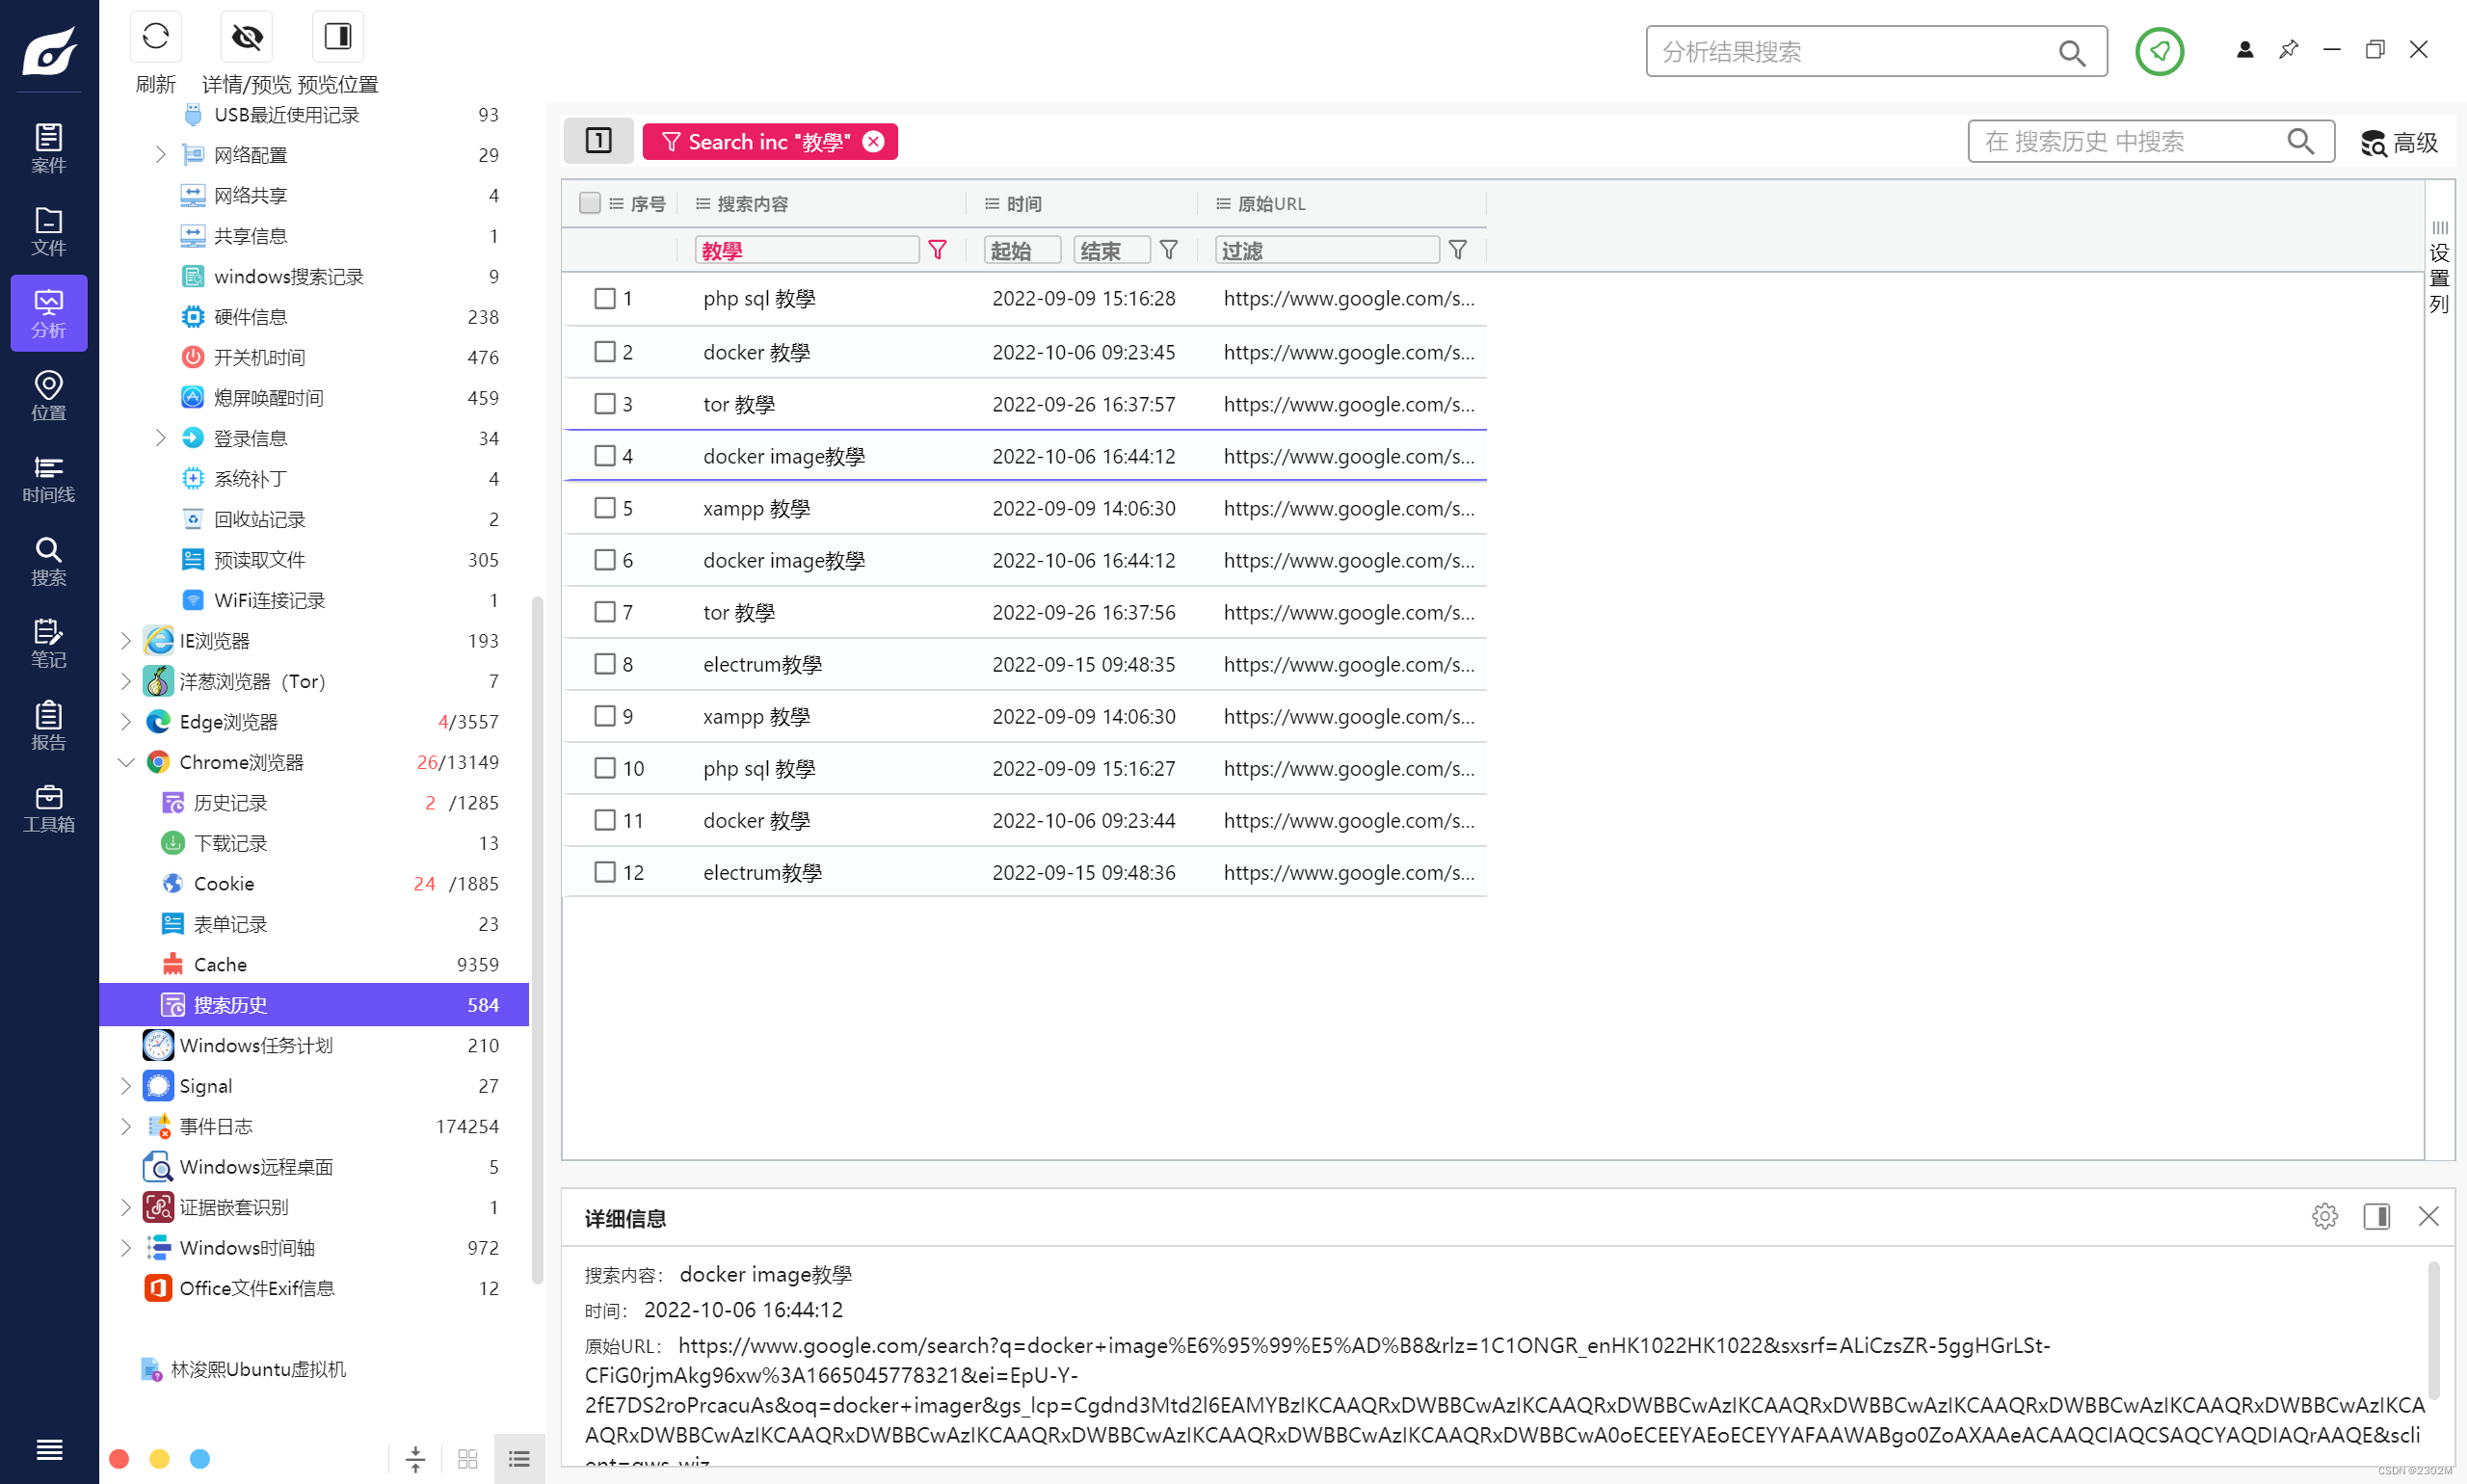2467x1484 pixels.
Task: Open the toolbox (工具箱) sidebar section
Action: point(48,808)
